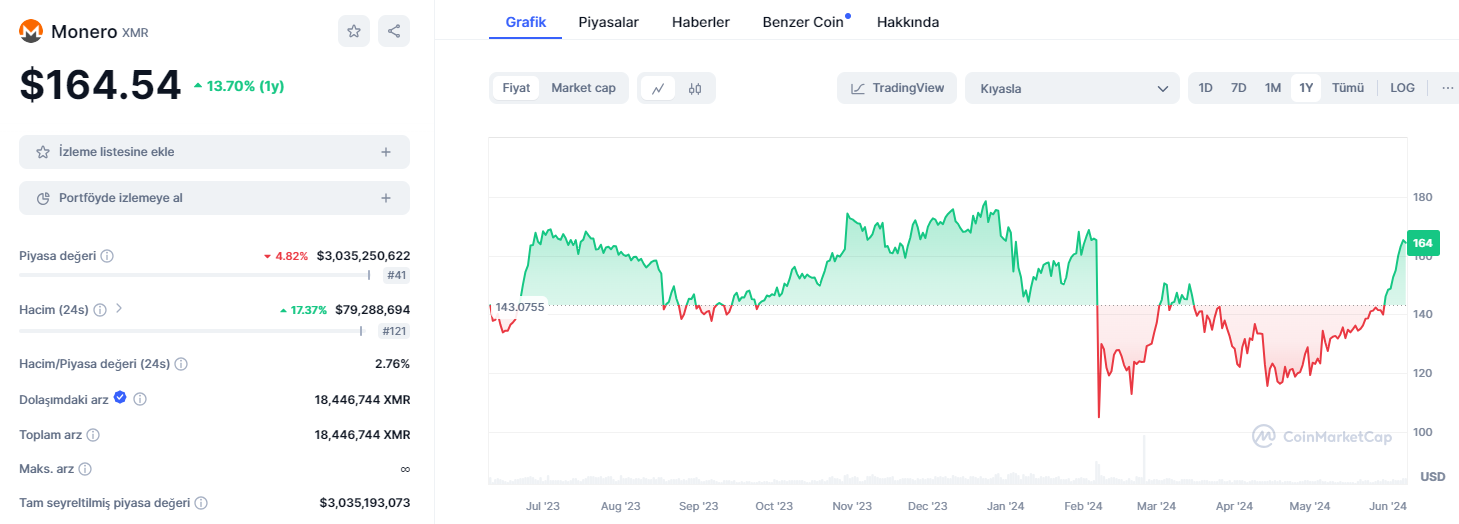The height and width of the screenshot is (524, 1459).
Task: Click Portföyde izlemeye al button
Action: coord(214,198)
